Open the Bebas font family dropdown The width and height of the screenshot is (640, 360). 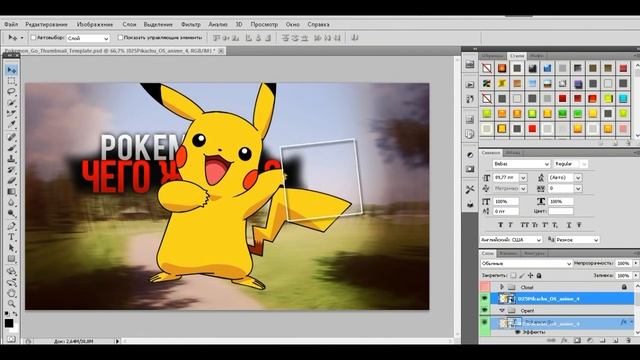[x=521, y=164]
